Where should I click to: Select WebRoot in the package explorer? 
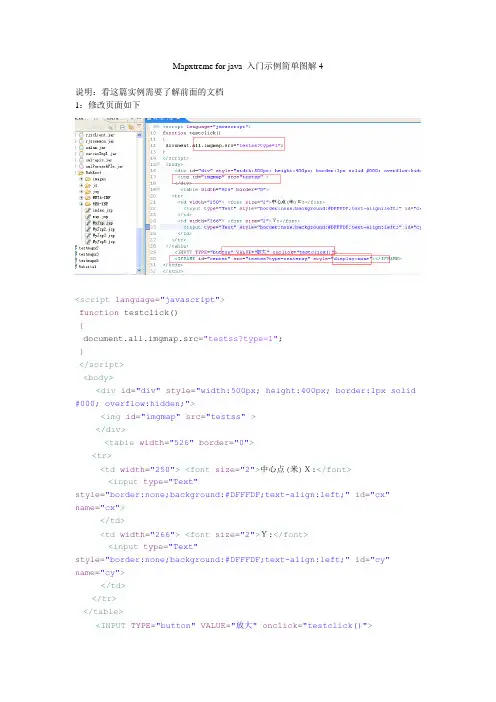click(94, 173)
